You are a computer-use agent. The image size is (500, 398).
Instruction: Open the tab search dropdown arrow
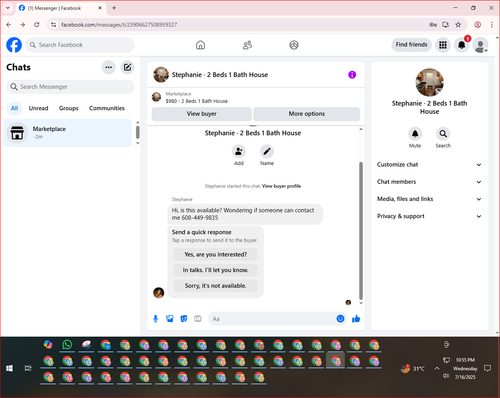[x=8, y=8]
